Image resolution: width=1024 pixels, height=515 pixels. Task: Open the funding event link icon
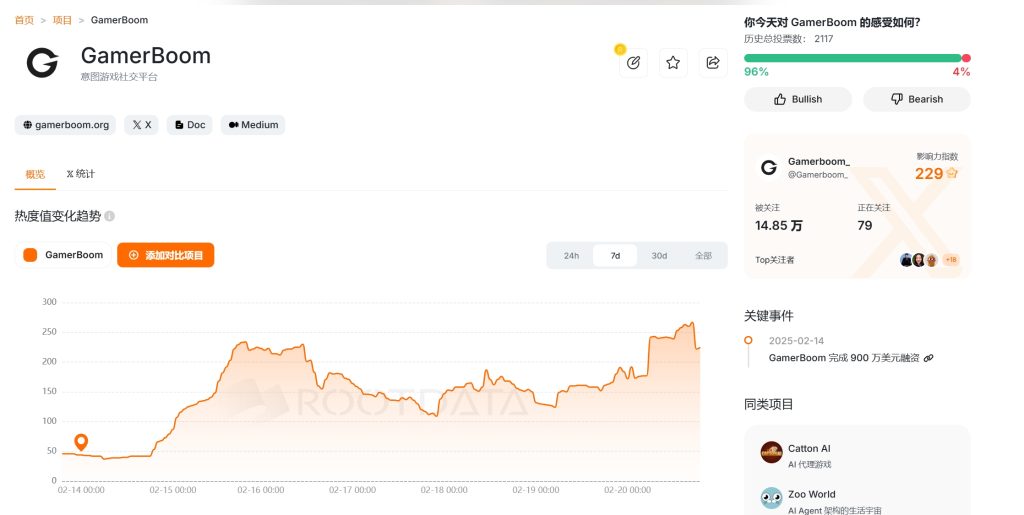pos(929,358)
